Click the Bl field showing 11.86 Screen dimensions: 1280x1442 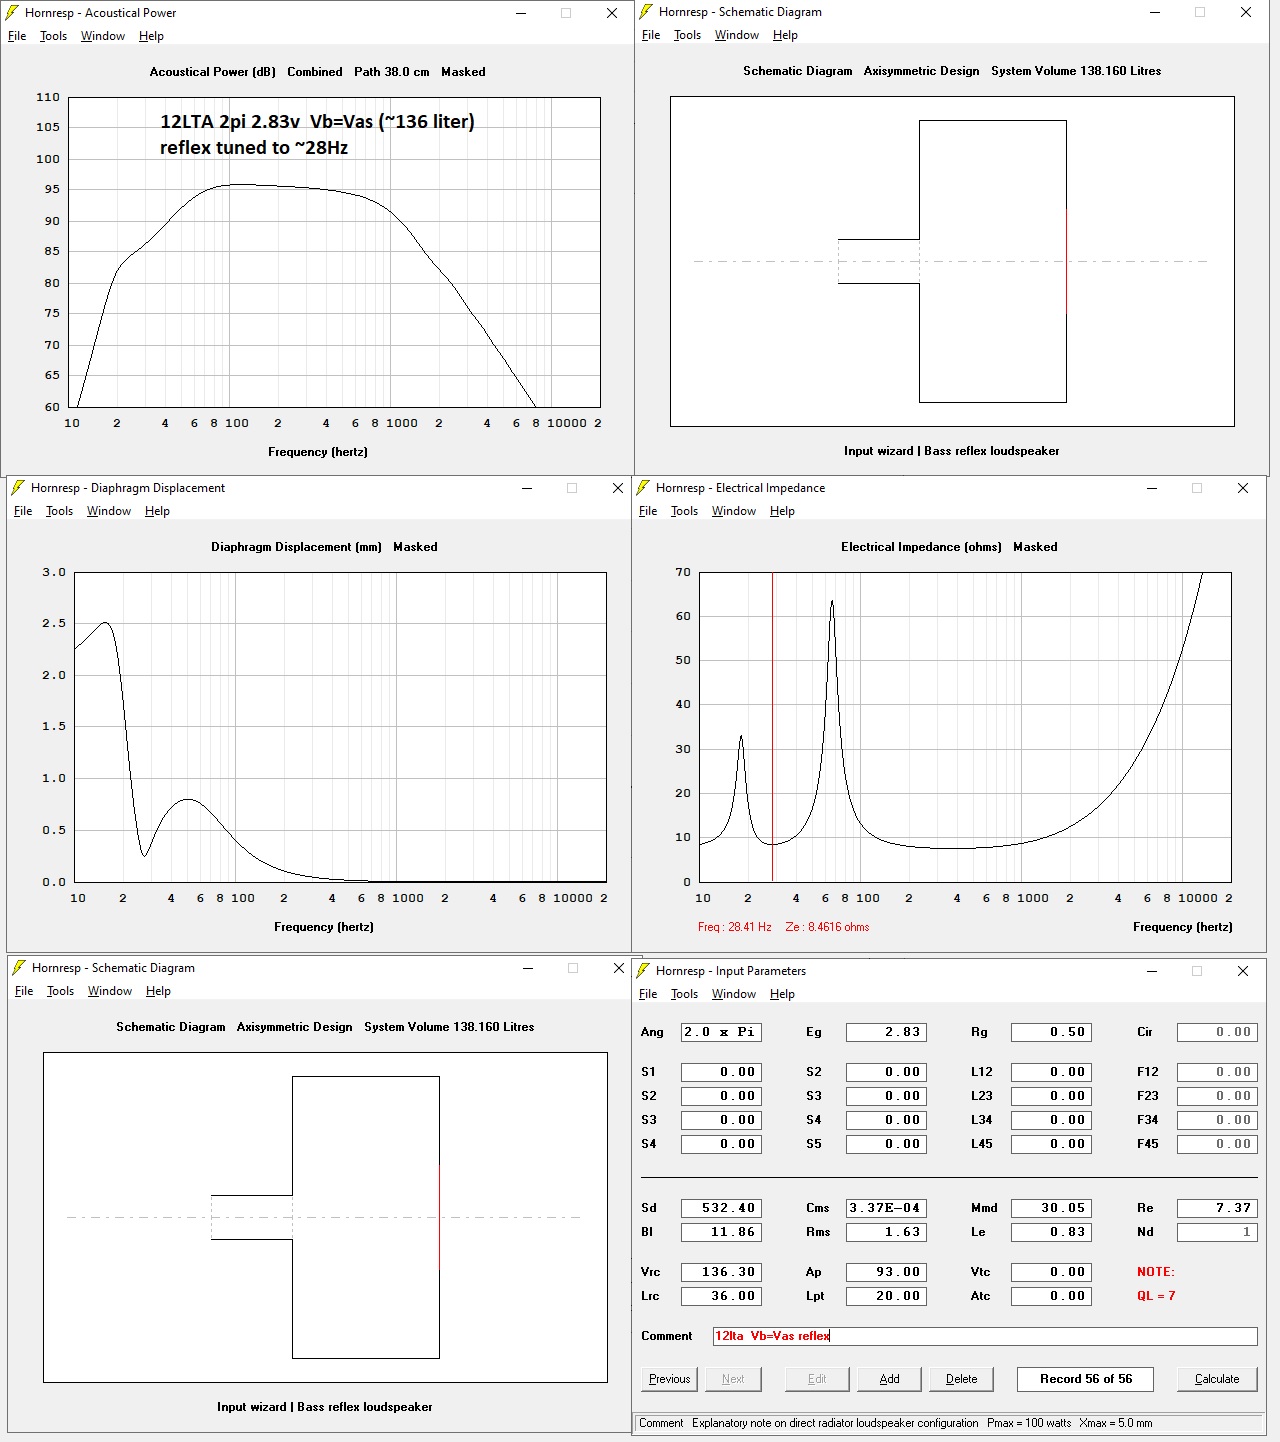pos(721,1232)
